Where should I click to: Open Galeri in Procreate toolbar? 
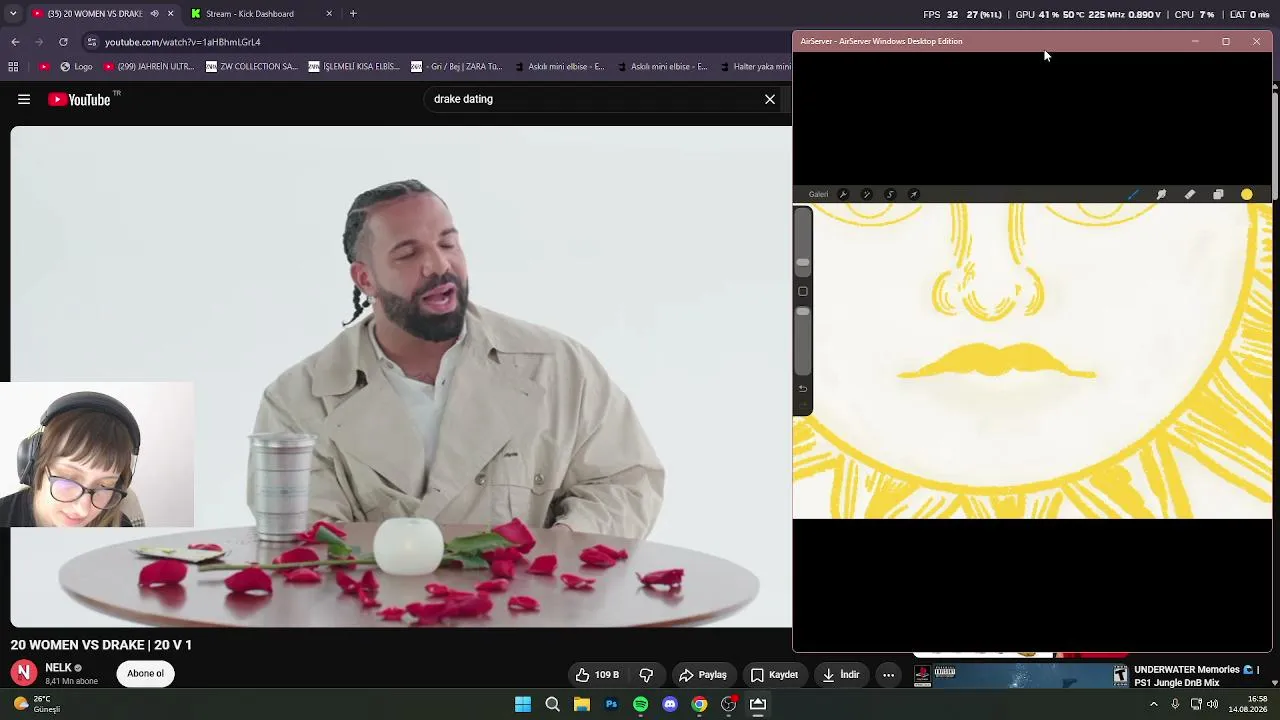pos(818,195)
